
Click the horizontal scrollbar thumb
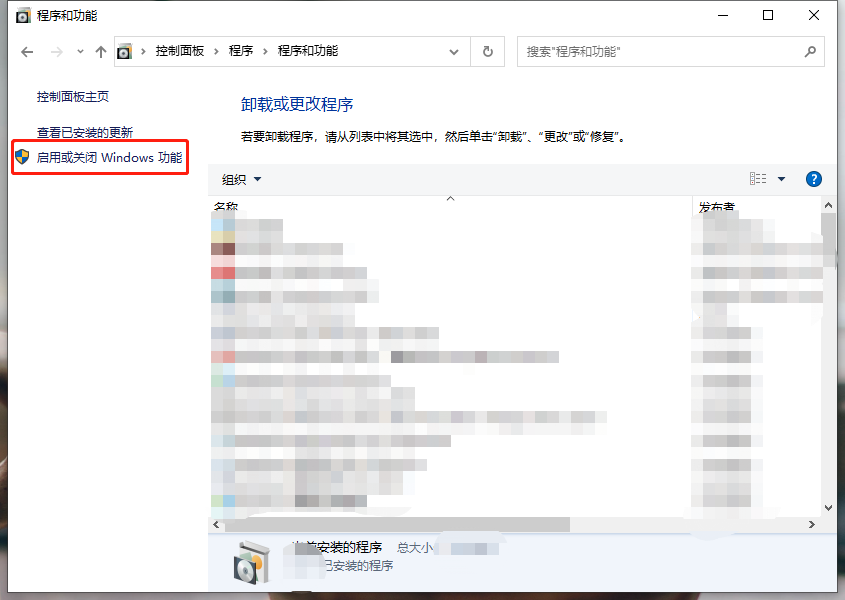click(397, 525)
